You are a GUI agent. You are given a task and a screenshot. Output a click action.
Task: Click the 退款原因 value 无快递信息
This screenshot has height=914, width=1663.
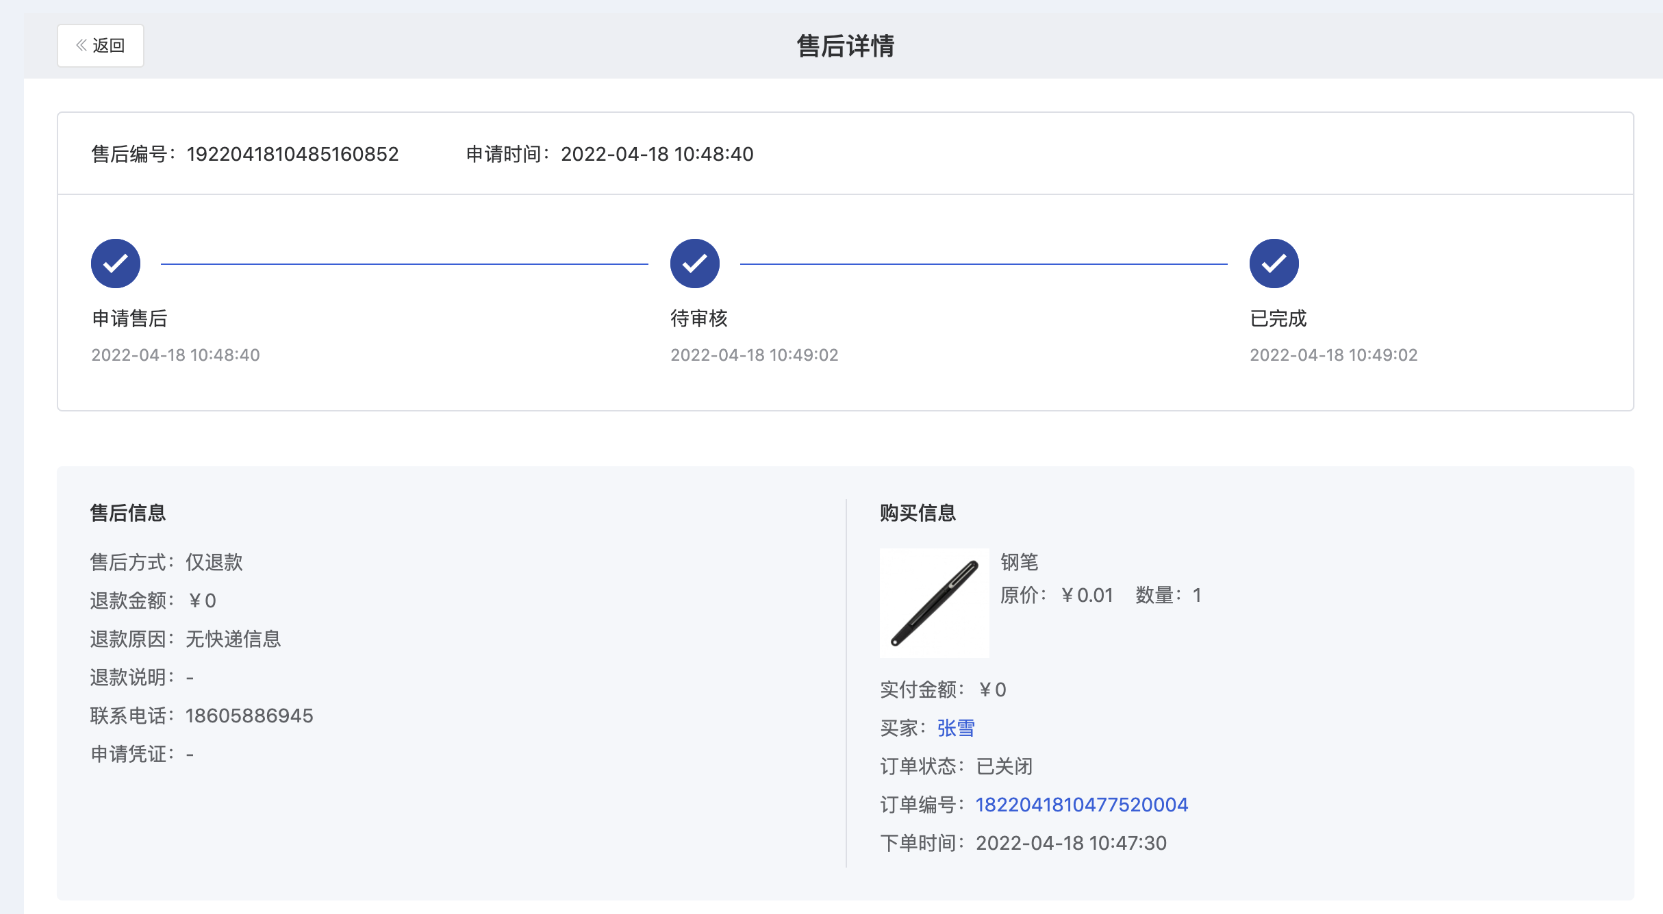[x=233, y=639]
